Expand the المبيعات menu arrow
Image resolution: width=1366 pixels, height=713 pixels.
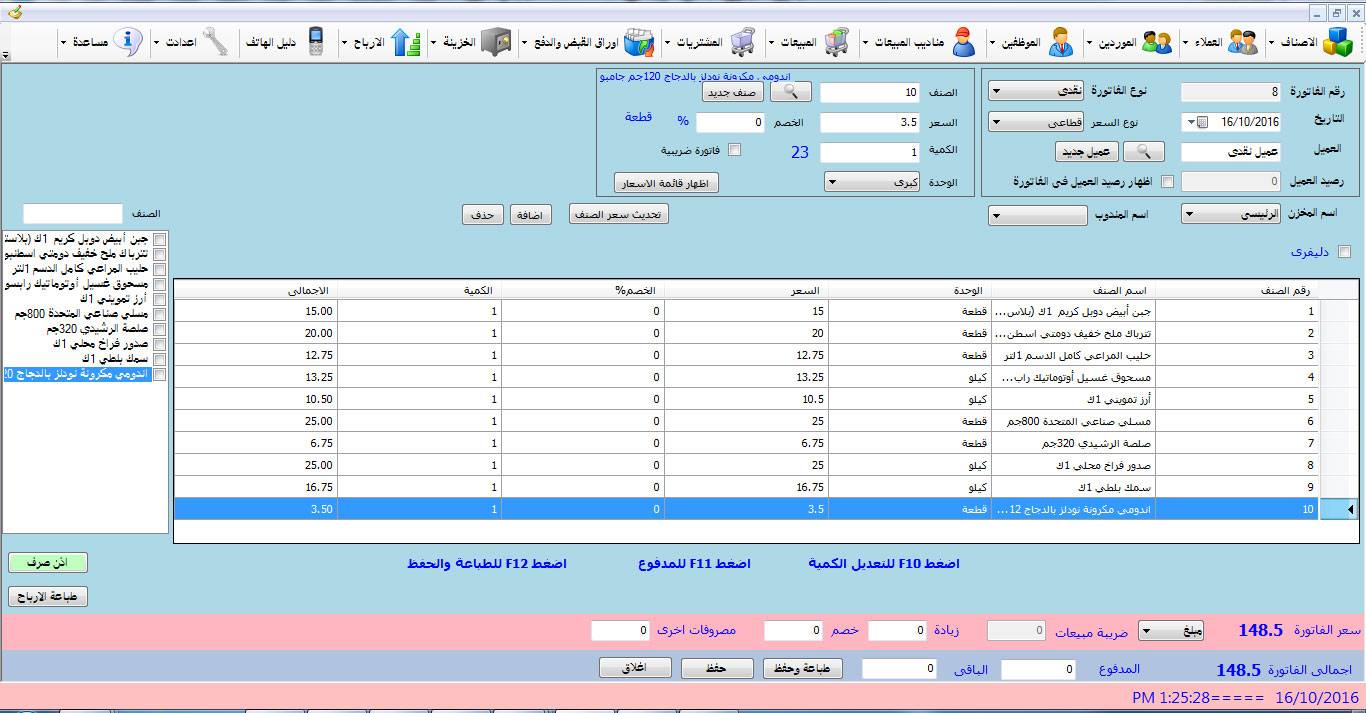tap(771, 43)
